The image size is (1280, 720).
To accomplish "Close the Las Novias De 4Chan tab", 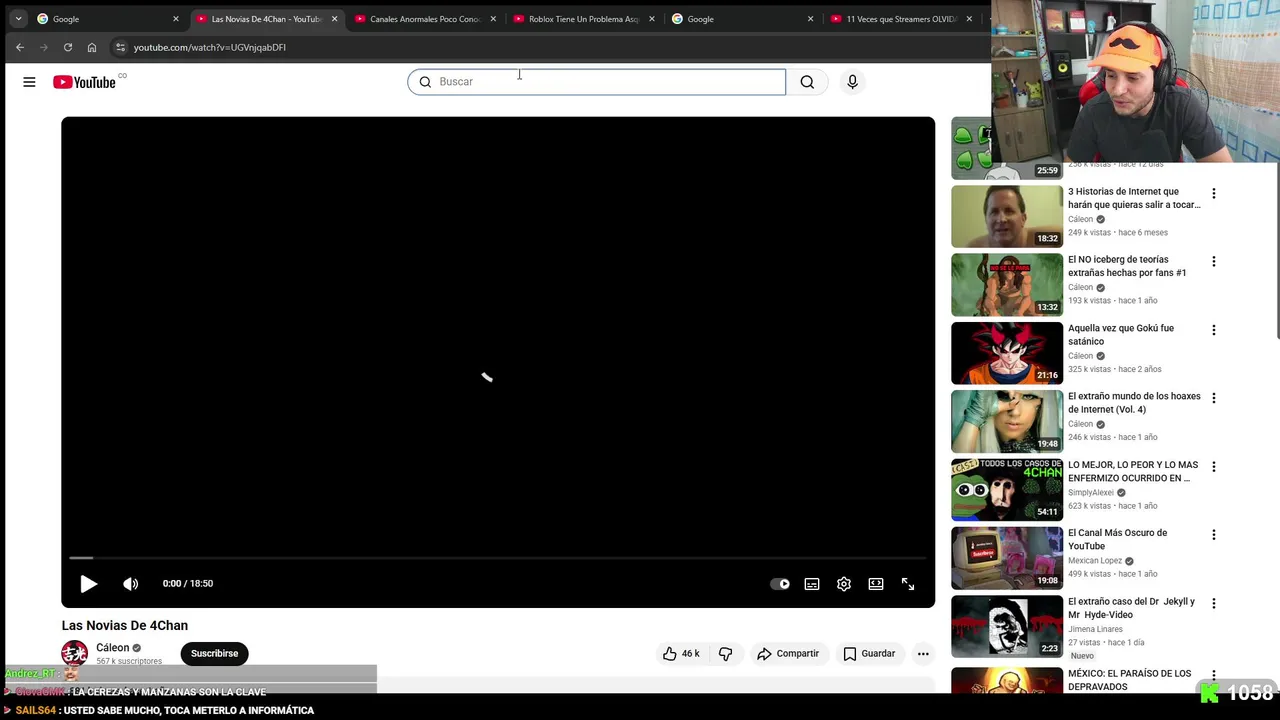I will click(334, 19).
